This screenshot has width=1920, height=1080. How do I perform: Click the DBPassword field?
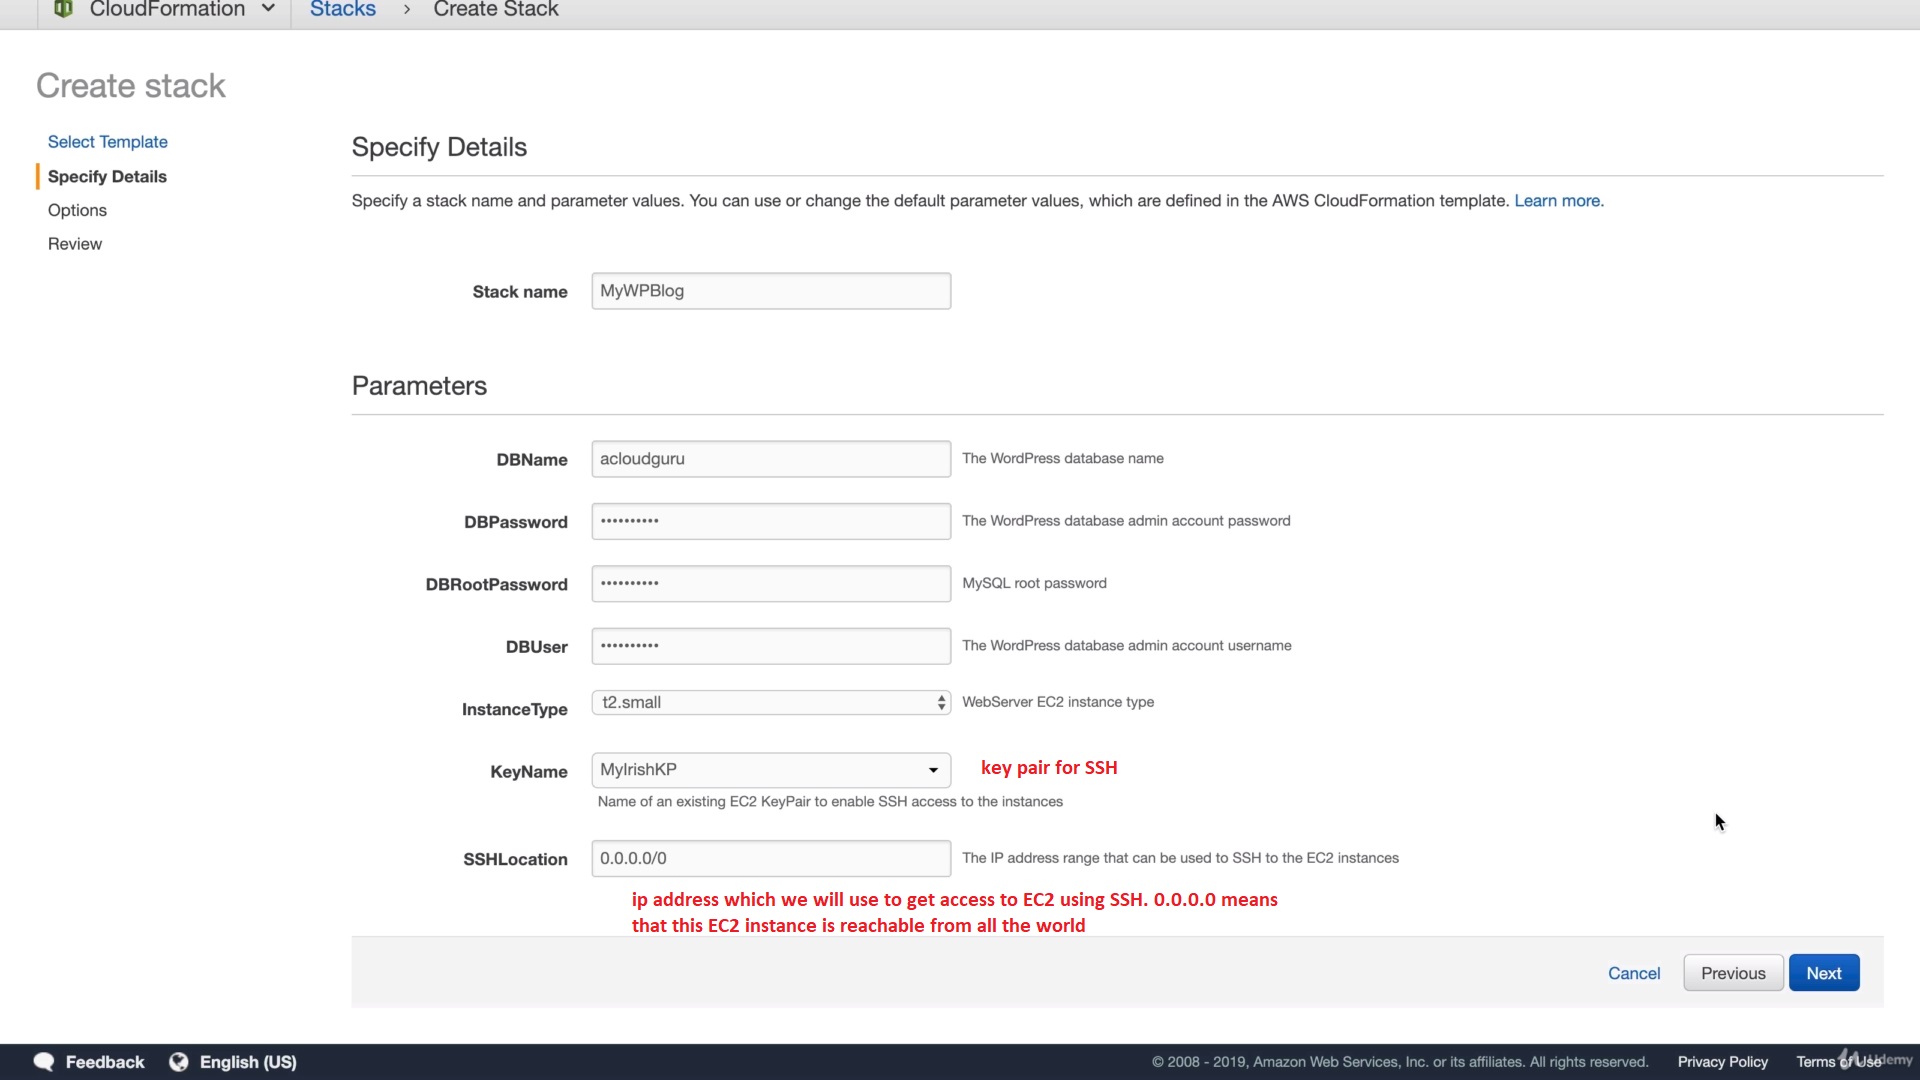click(770, 521)
